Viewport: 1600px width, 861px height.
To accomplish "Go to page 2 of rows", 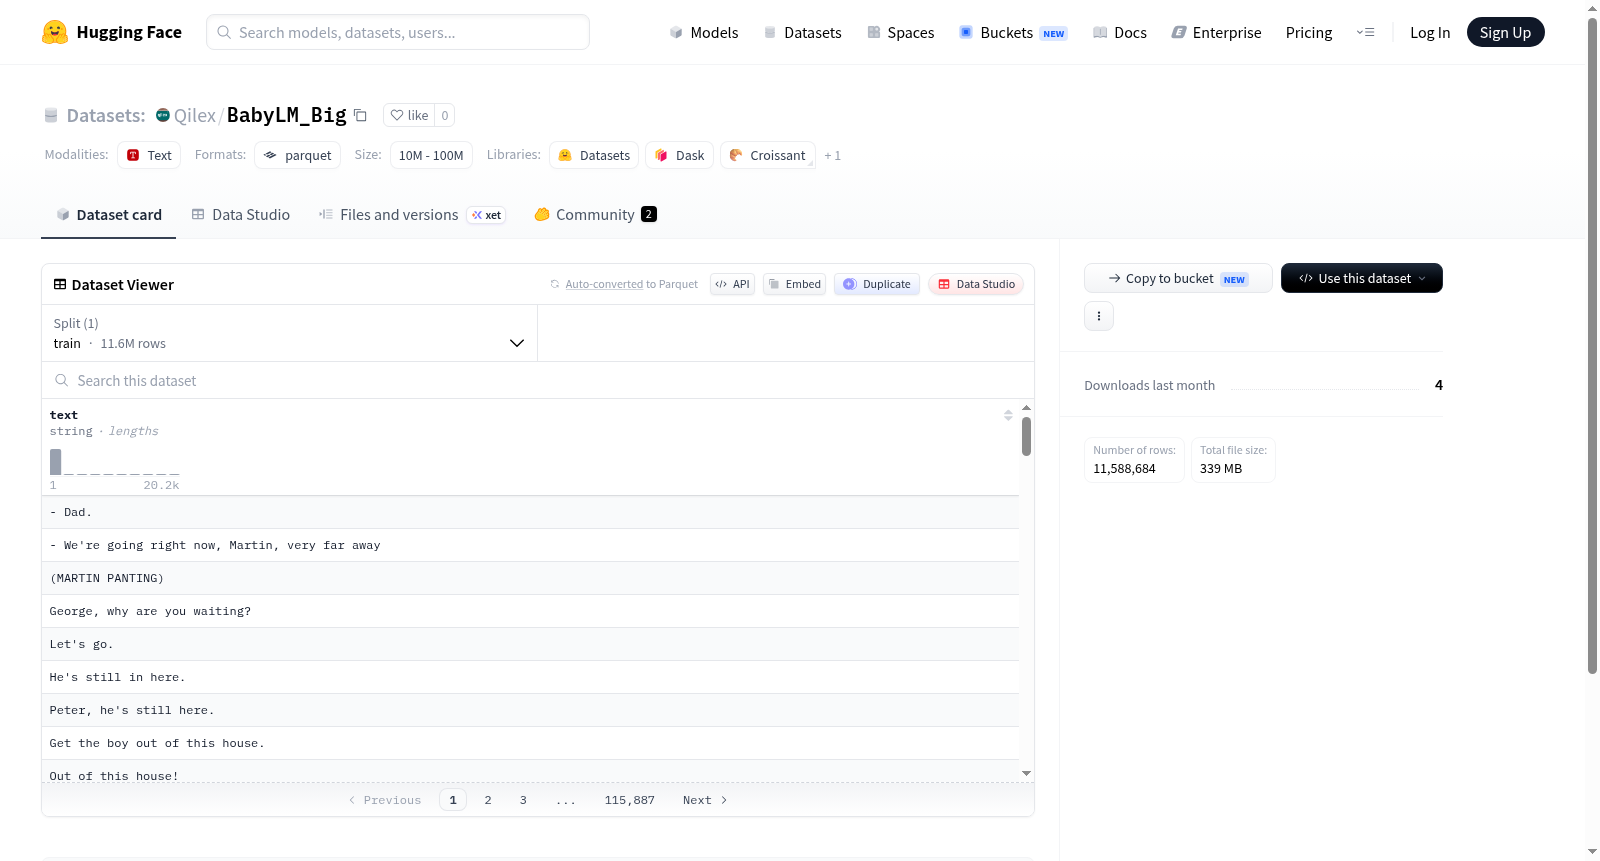I will pos(488,800).
